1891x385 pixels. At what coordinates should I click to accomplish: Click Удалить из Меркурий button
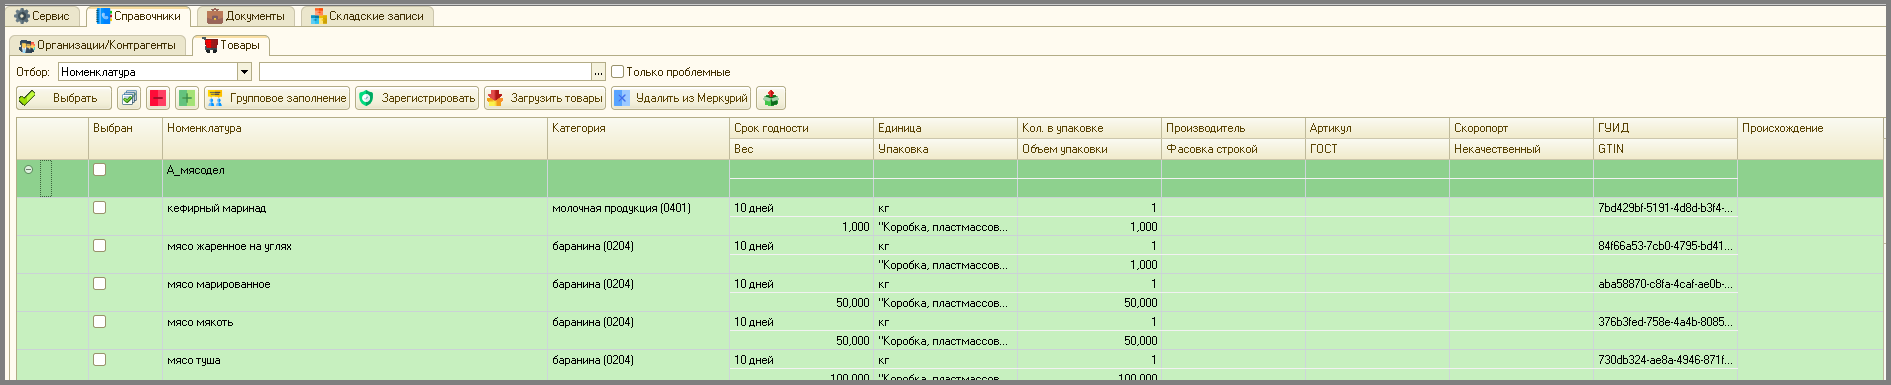680,98
